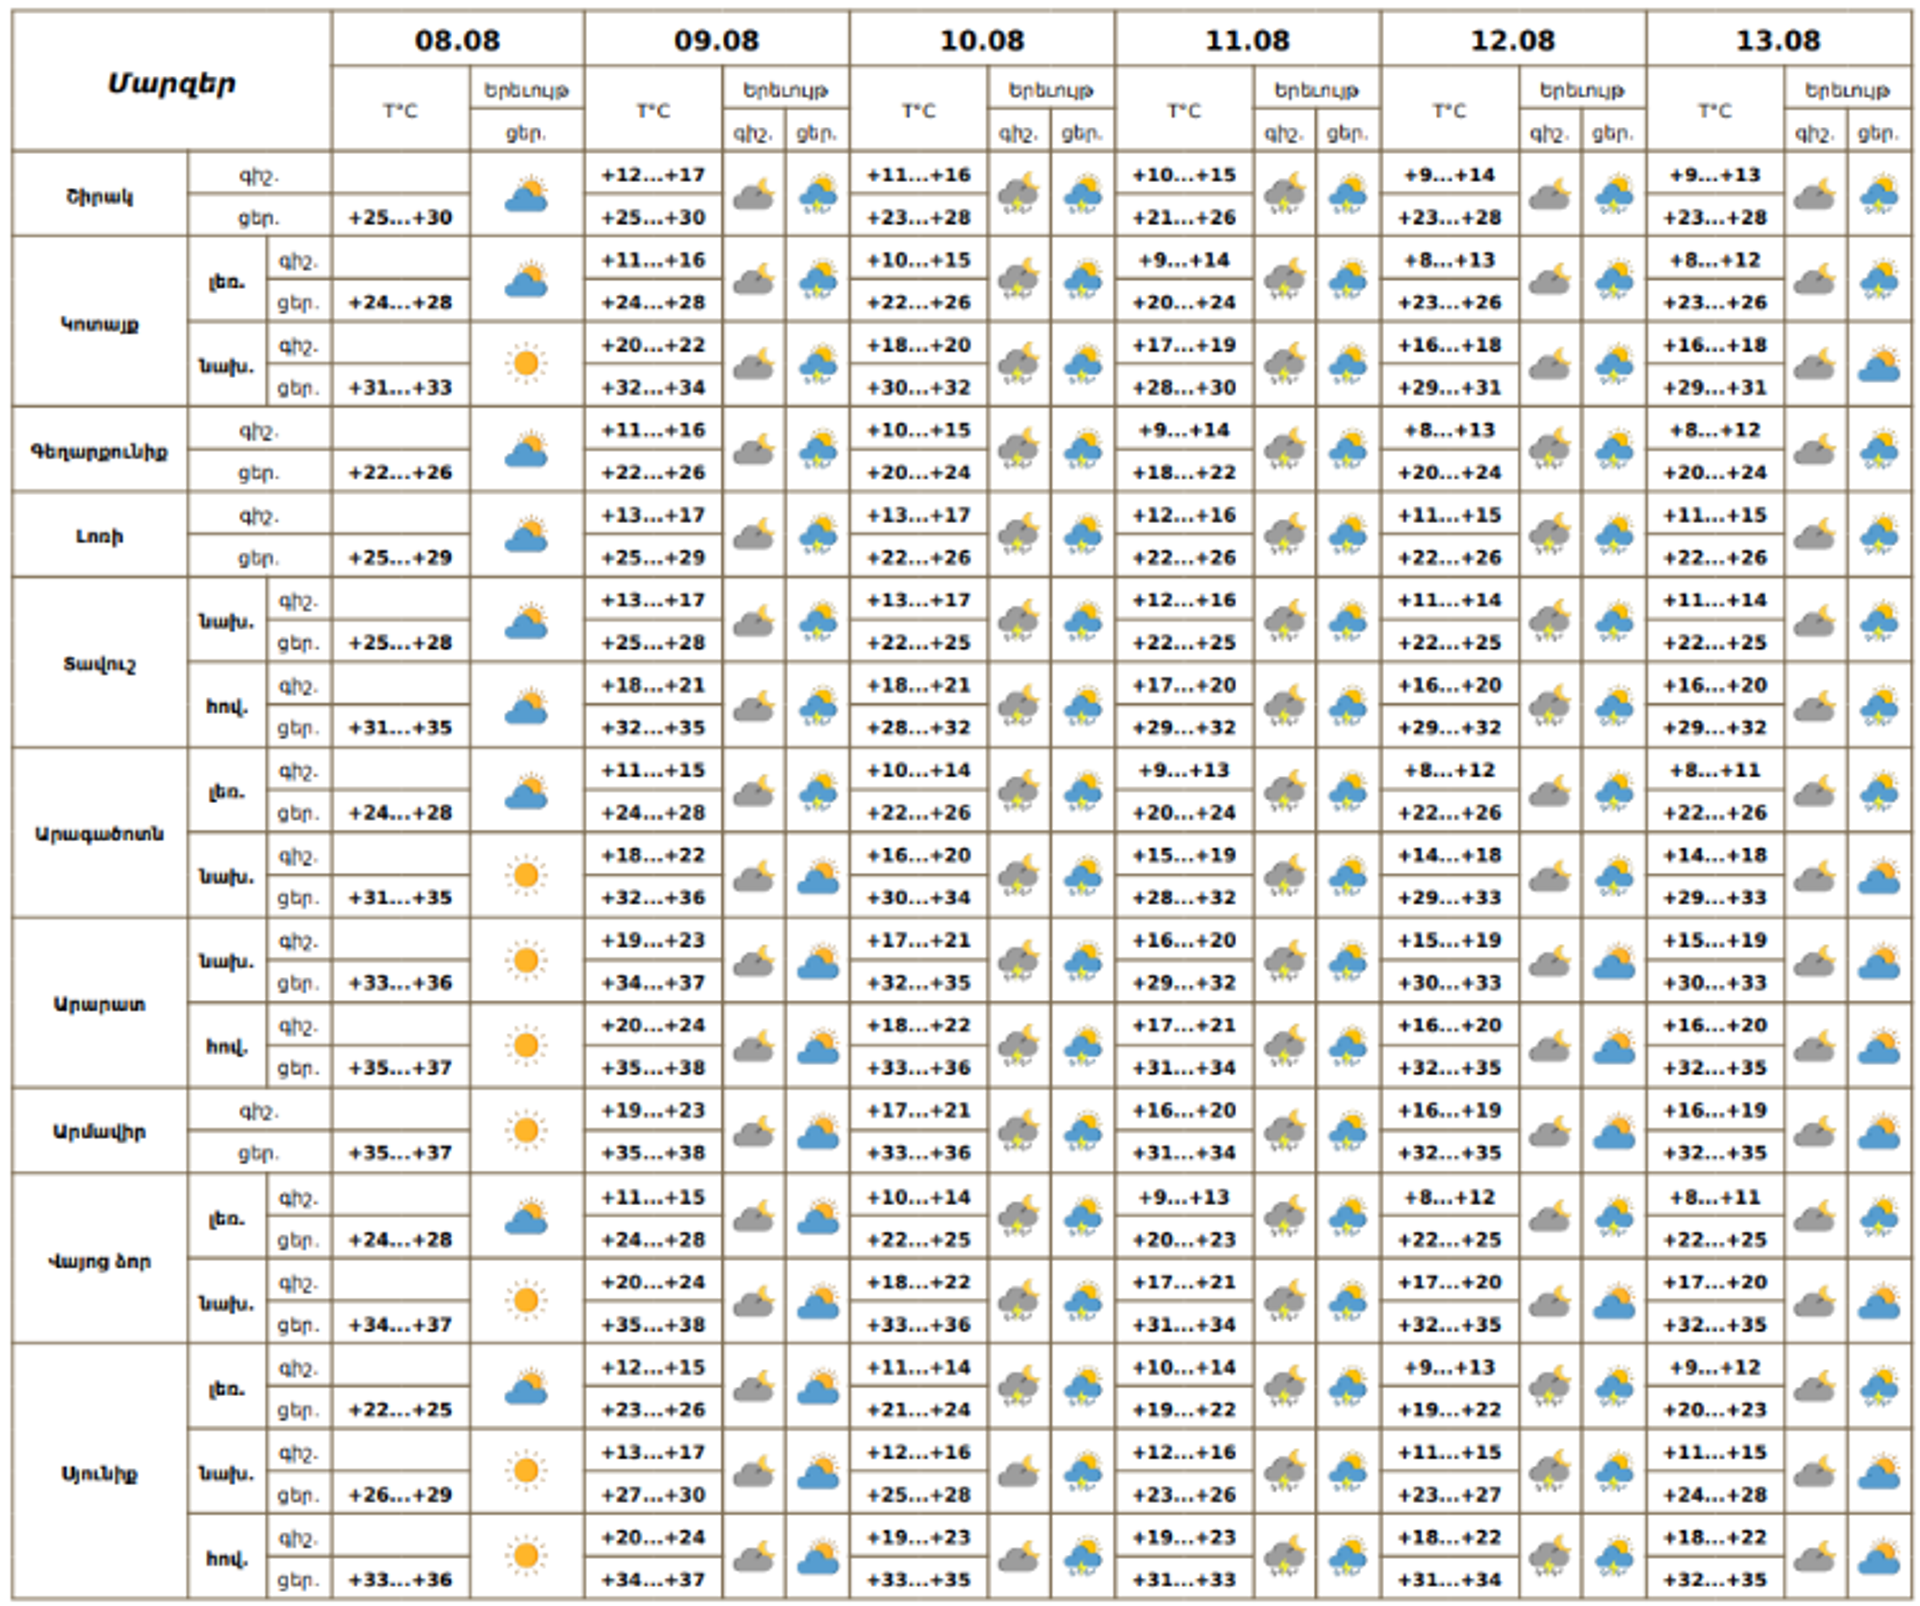Viewport: 1920px width, 1606px height.
Task: Select Կոտայք նախ. 11.08 night temperature +17...+19
Action: tap(1184, 345)
